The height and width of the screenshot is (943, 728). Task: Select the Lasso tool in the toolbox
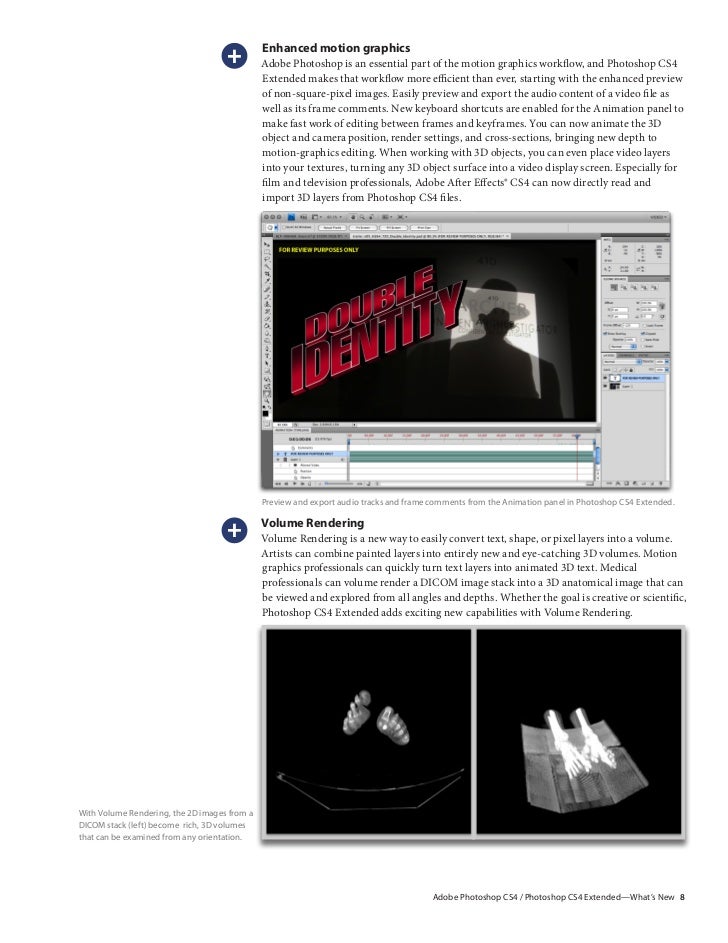coord(268,259)
